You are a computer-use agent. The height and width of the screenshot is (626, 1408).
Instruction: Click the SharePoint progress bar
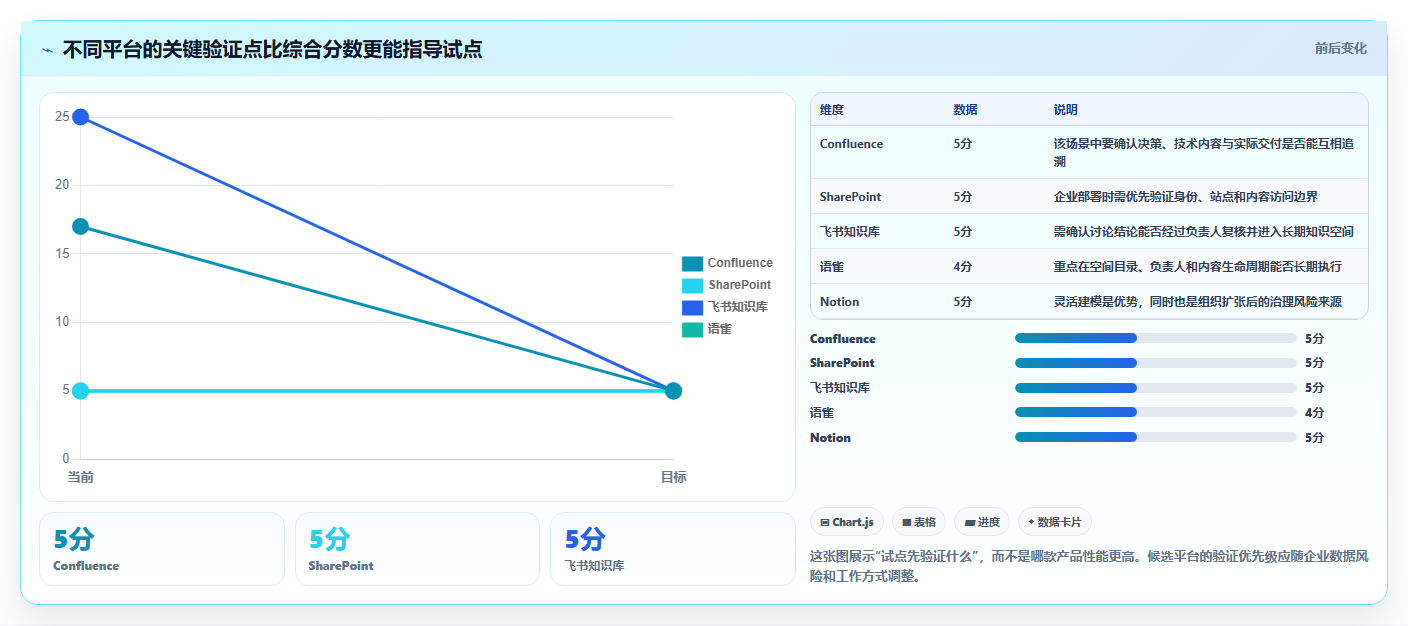1155,363
